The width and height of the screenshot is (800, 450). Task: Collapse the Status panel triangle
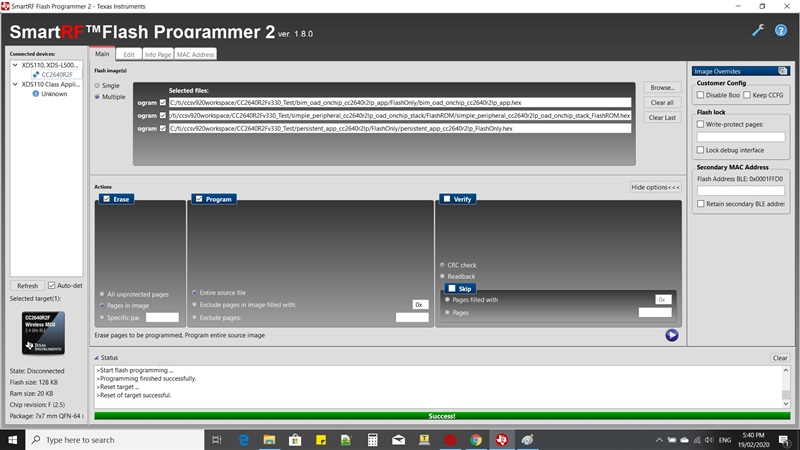click(x=96, y=358)
